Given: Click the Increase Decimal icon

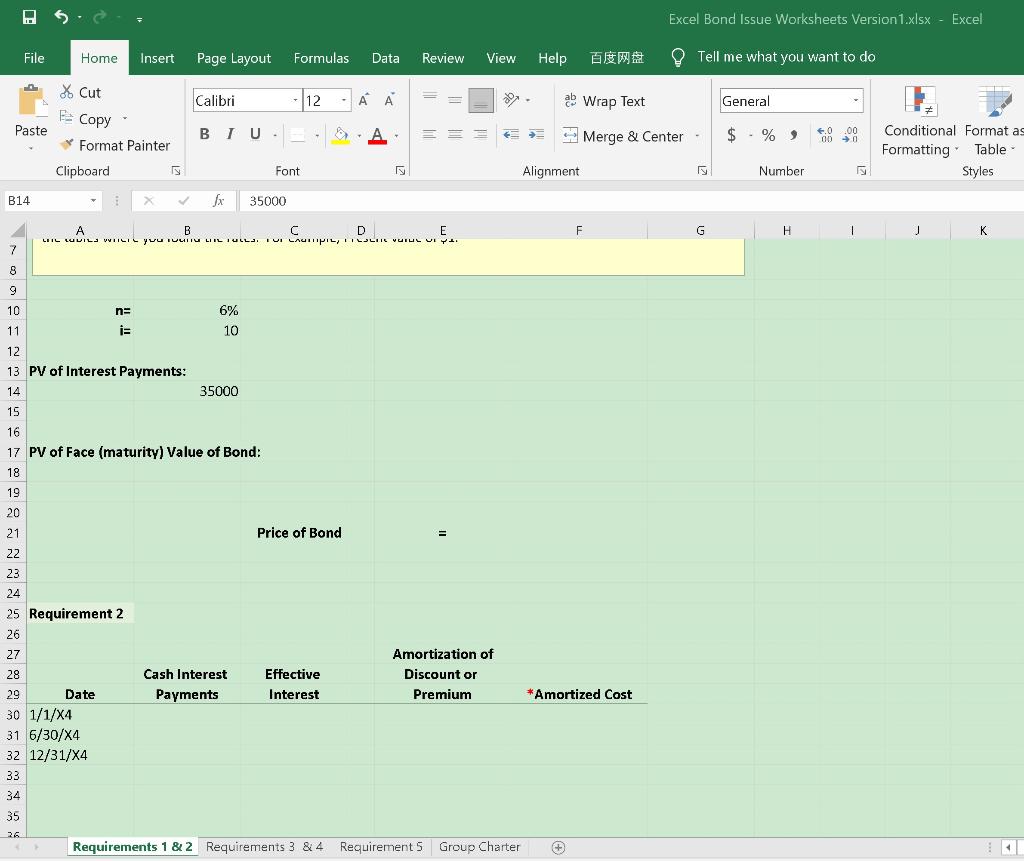Looking at the screenshot, I should (x=825, y=133).
